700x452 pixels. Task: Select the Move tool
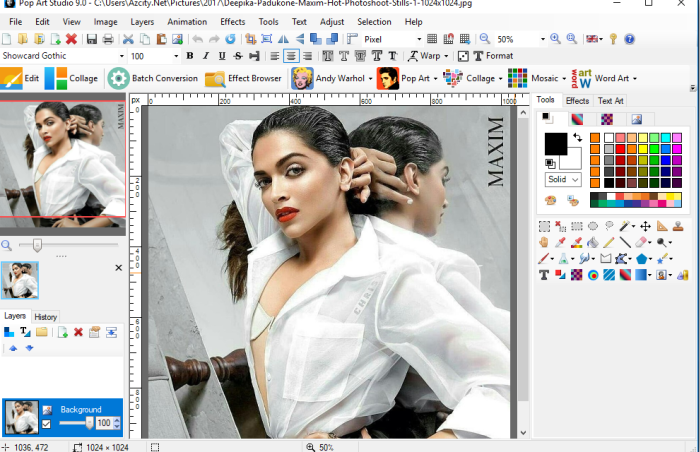pyautogui.click(x=645, y=226)
